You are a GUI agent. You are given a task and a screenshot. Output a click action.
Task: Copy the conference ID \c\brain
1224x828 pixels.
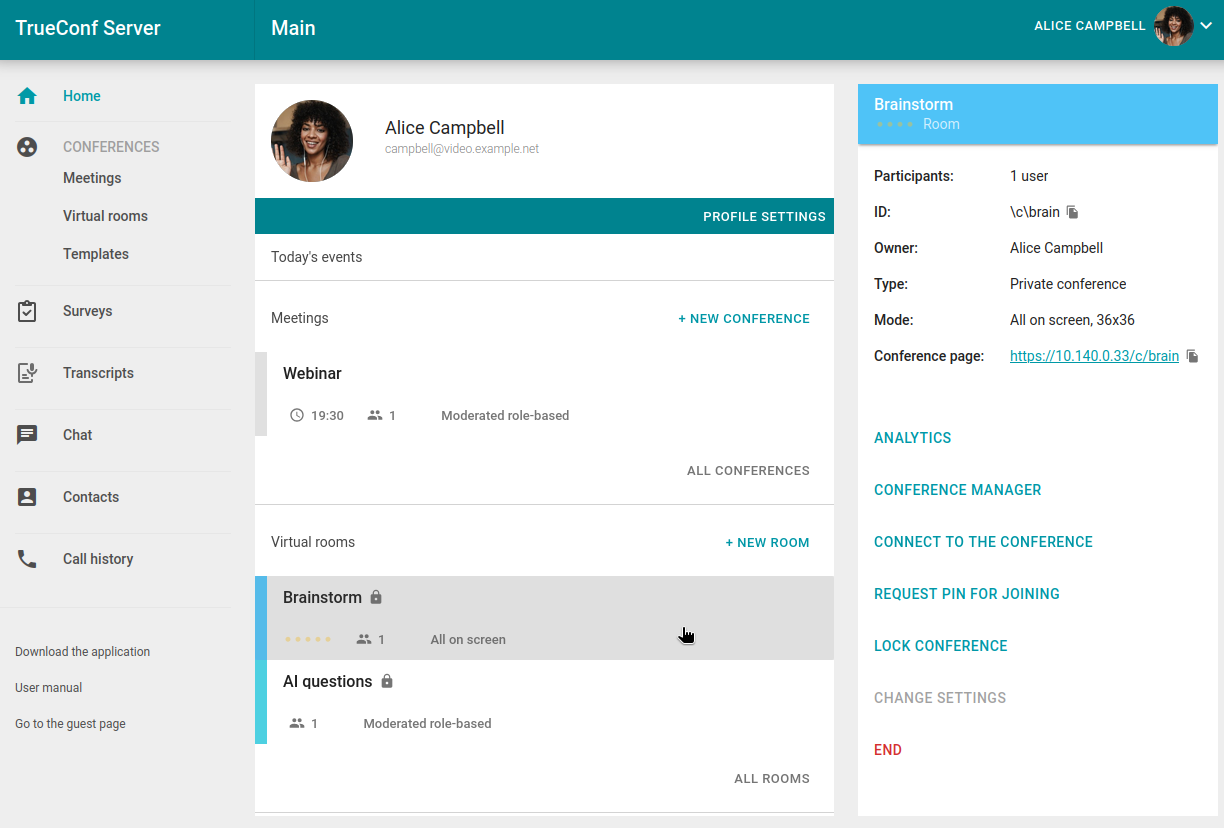click(1072, 212)
